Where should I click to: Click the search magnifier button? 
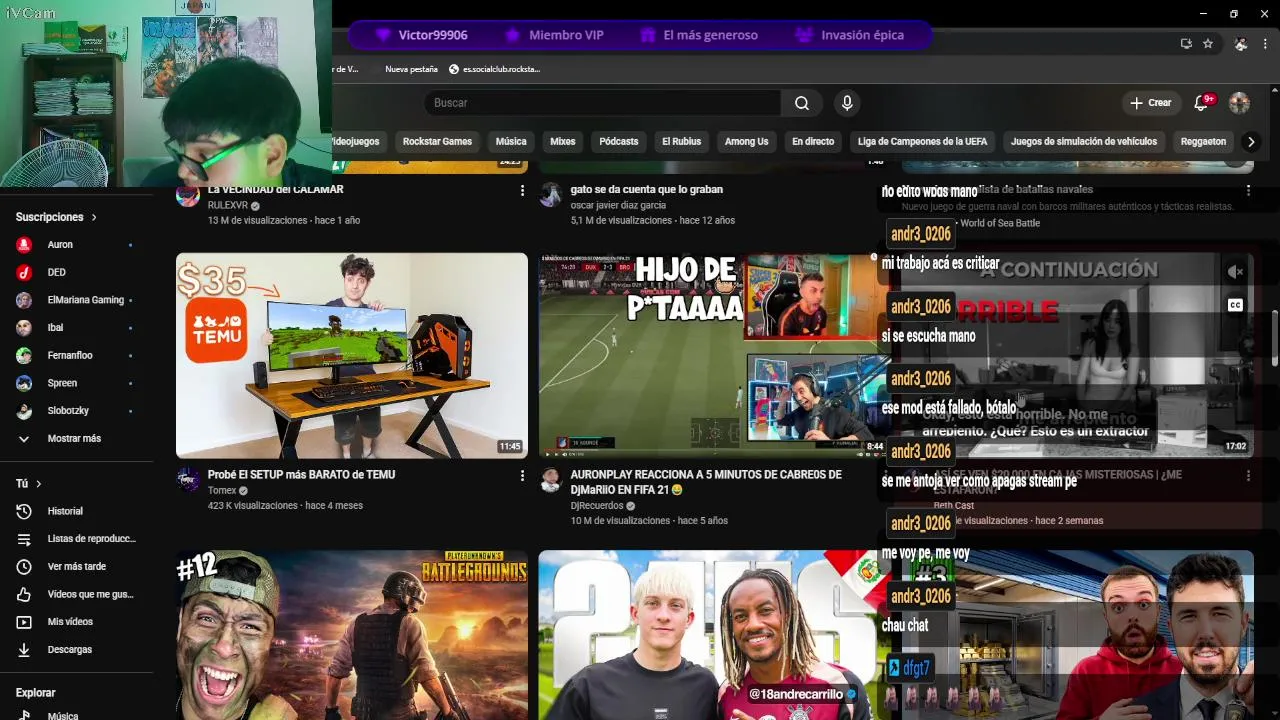tap(802, 103)
